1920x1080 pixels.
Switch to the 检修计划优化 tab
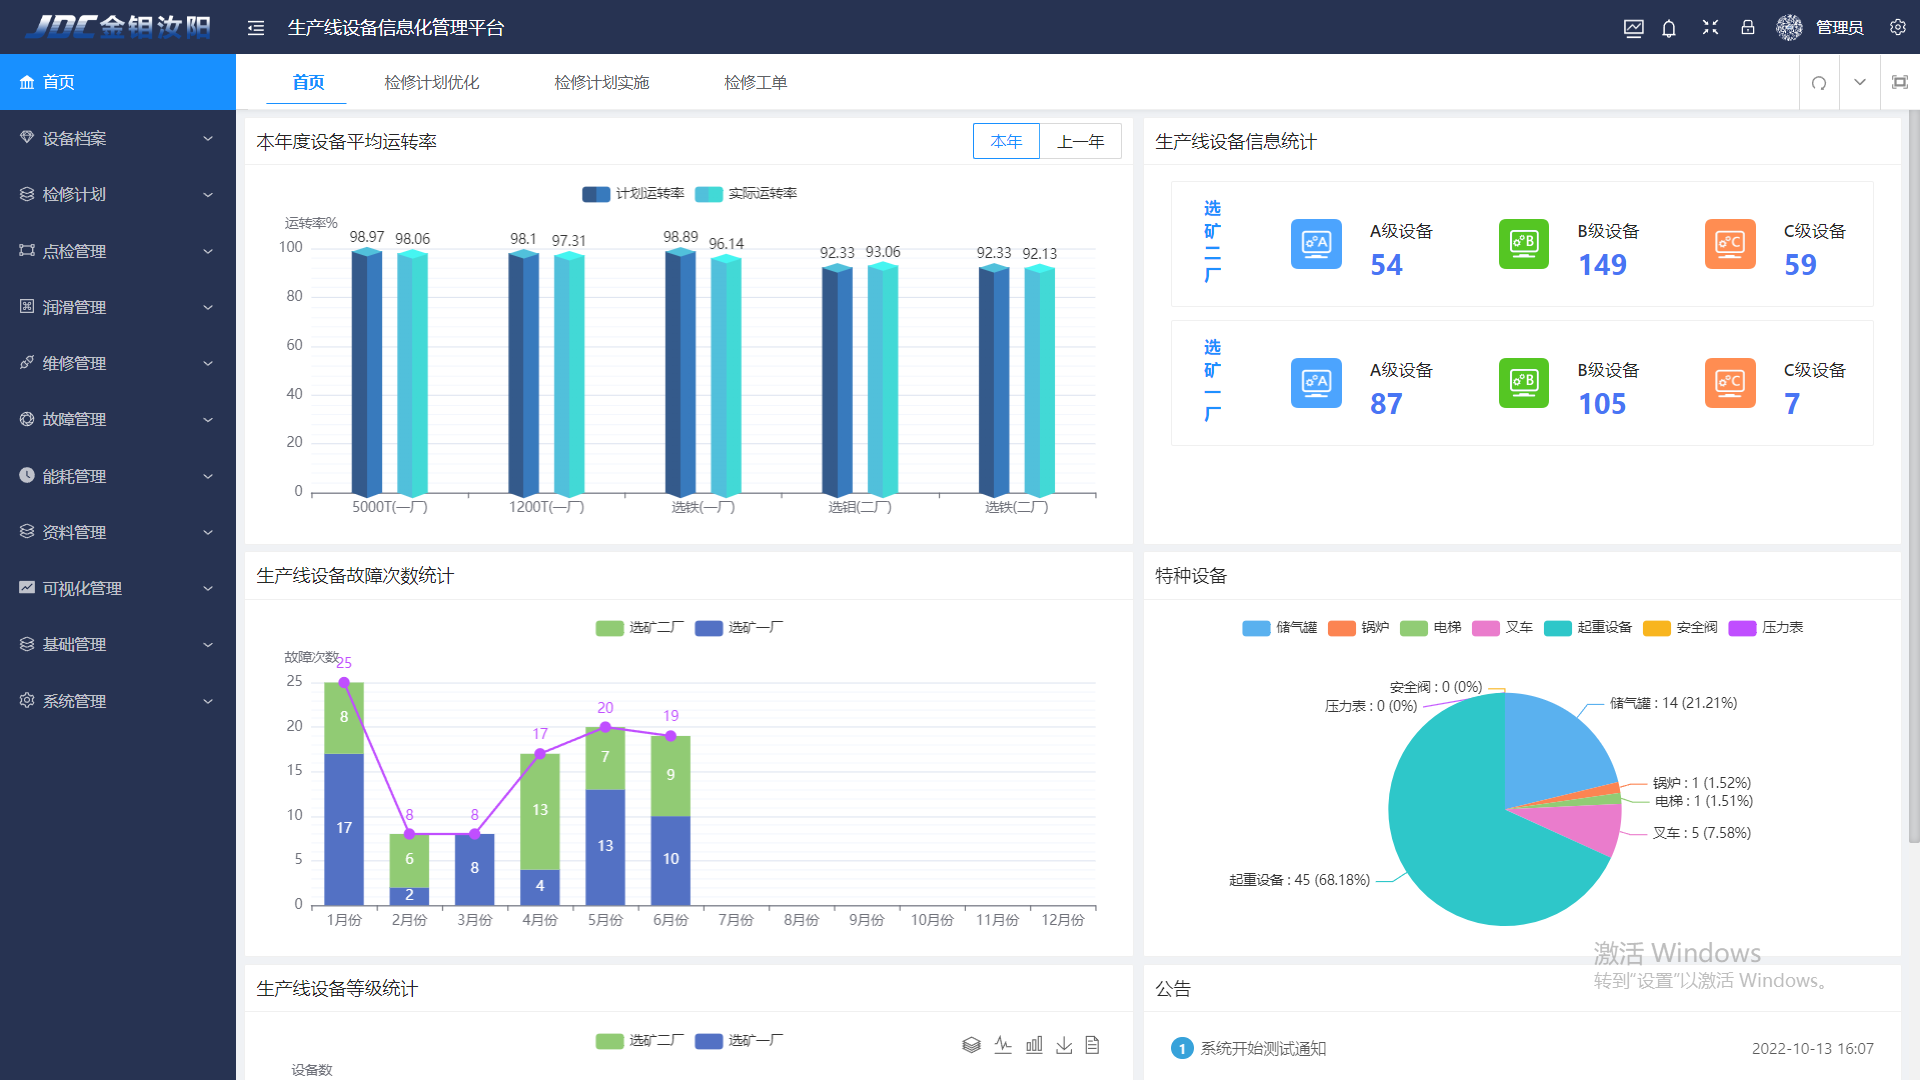[432, 83]
